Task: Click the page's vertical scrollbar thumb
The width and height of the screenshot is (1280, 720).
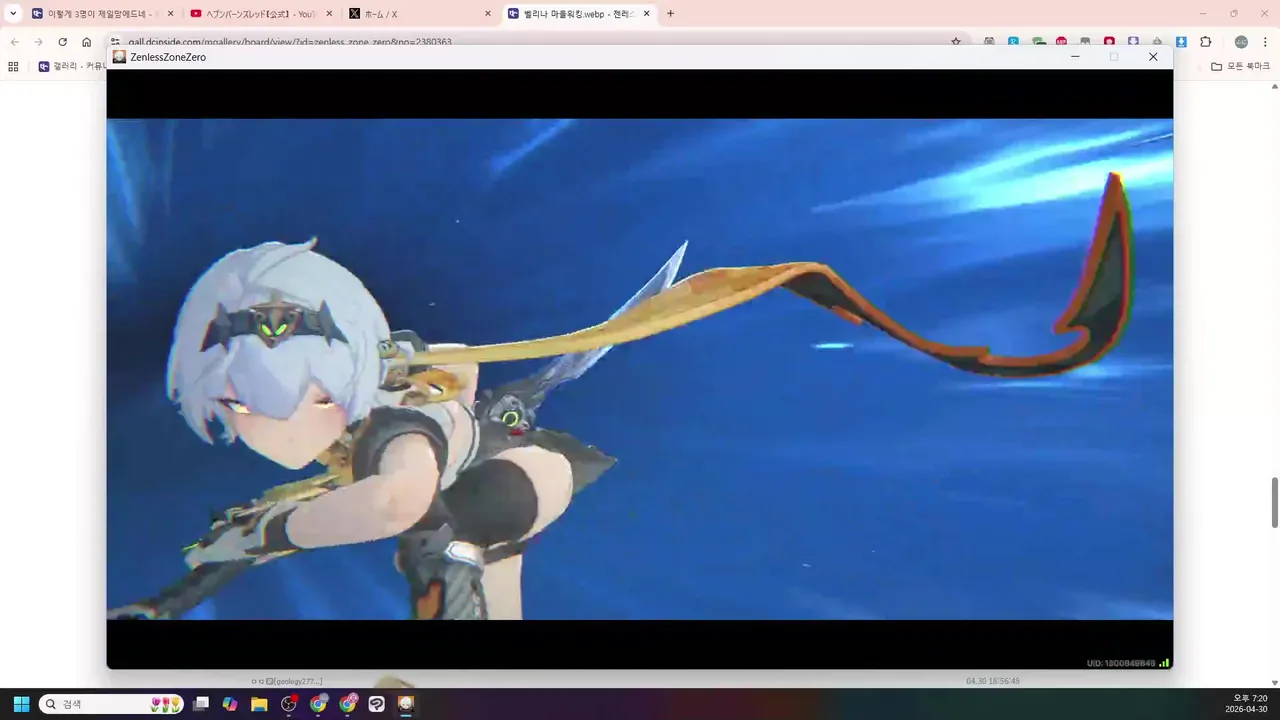Action: pos(1275,502)
